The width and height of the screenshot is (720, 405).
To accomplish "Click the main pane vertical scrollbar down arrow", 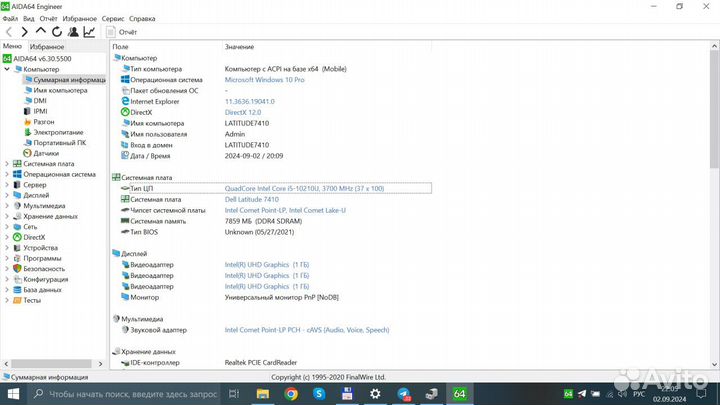I will tap(714, 364).
